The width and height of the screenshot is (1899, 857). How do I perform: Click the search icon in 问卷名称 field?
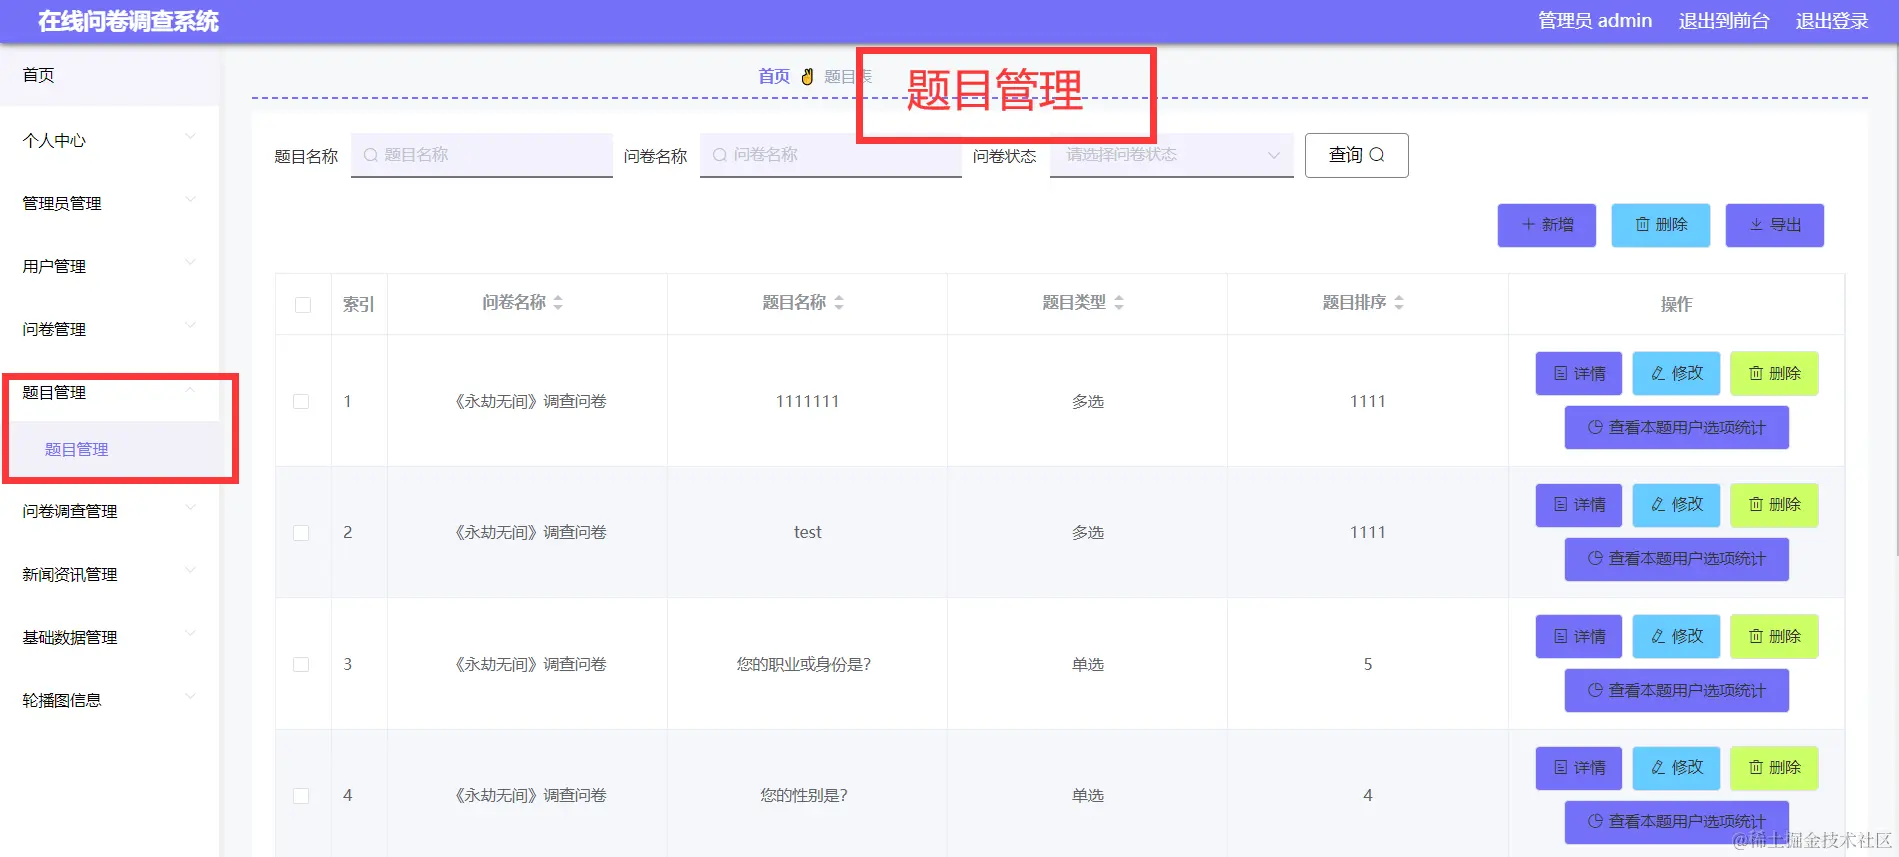point(719,155)
